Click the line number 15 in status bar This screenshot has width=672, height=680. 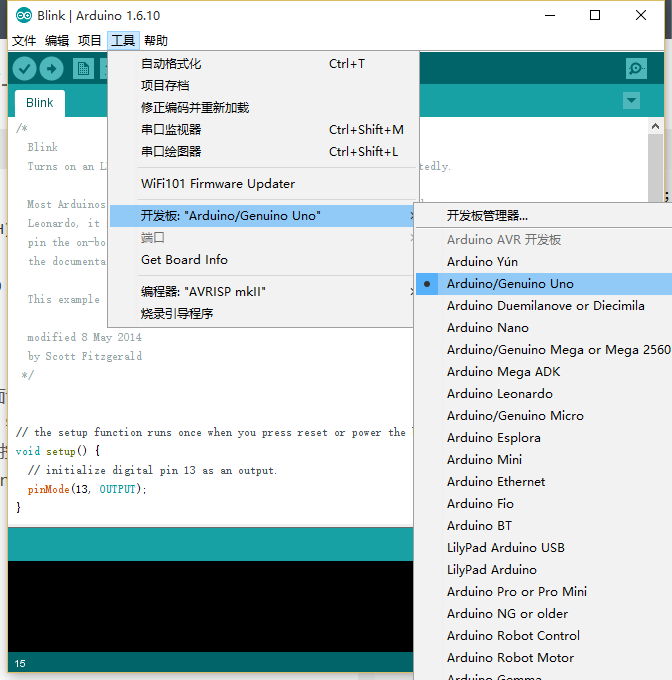pos(20,664)
